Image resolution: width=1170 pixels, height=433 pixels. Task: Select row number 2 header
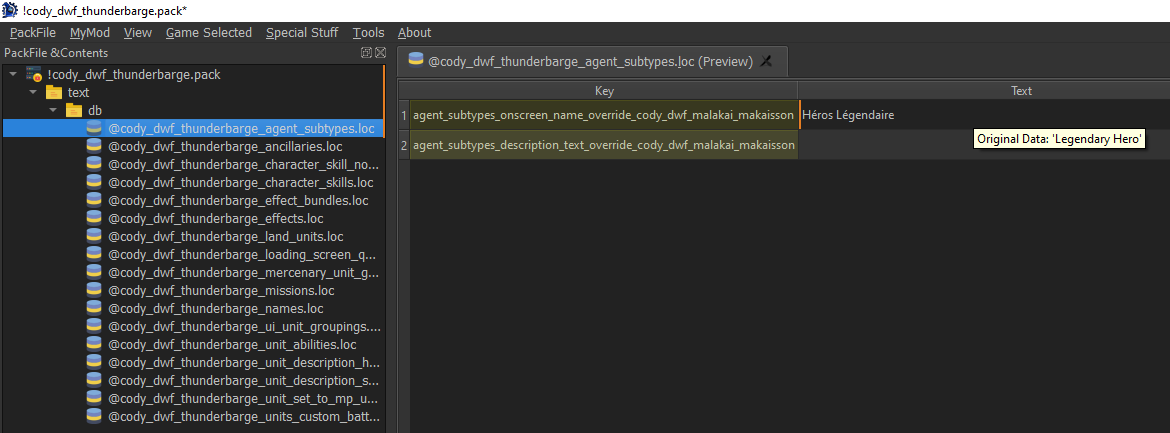[x=404, y=145]
